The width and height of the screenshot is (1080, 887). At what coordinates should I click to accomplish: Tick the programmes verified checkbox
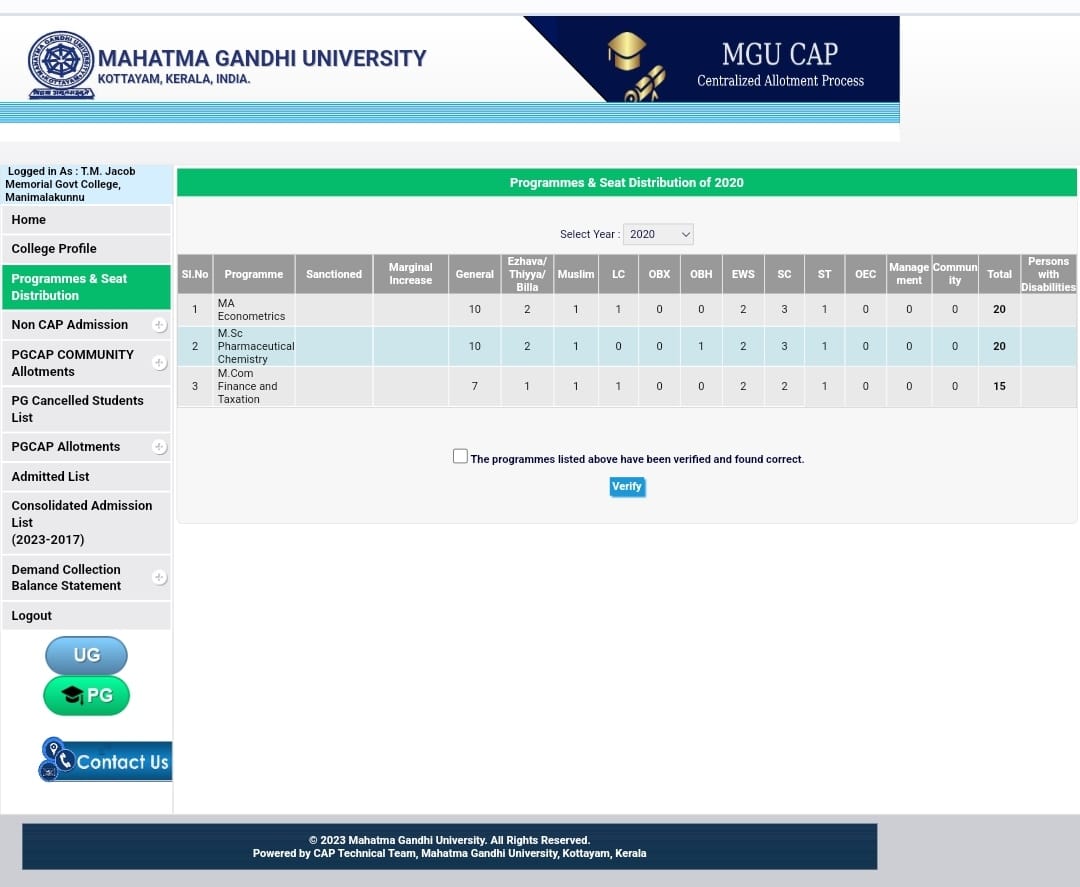tap(460, 456)
